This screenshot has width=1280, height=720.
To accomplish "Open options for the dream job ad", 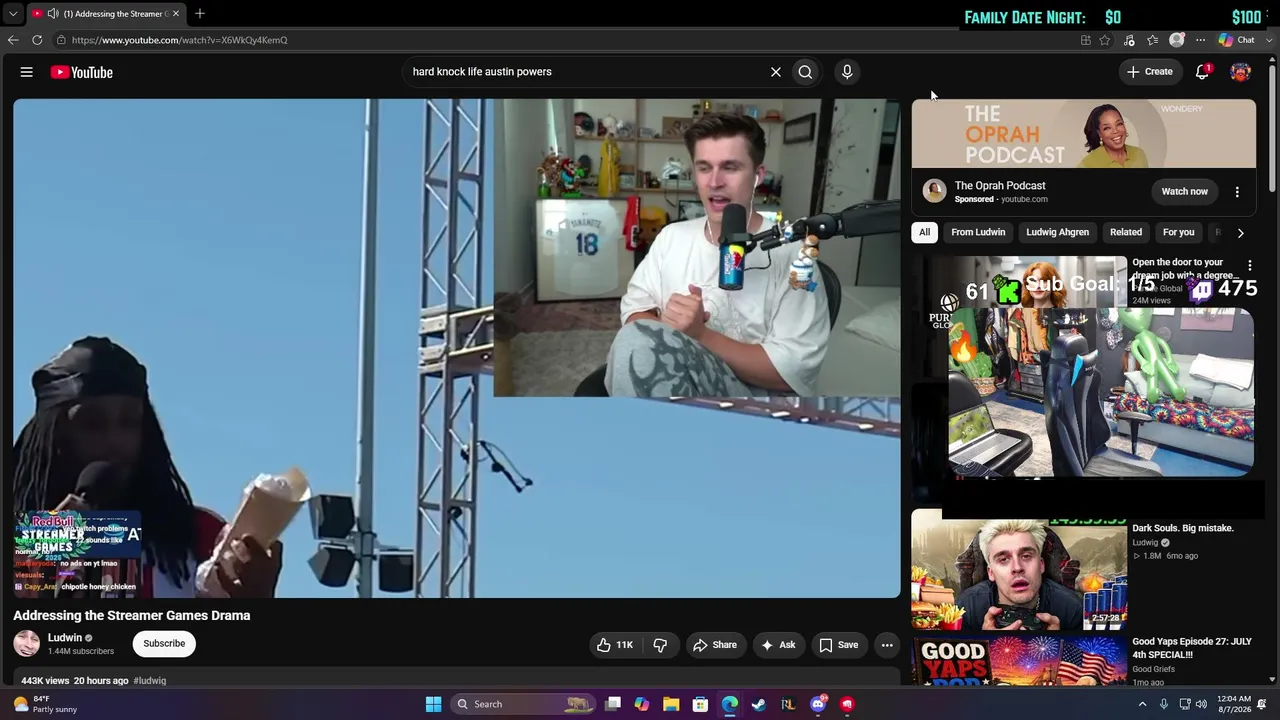I will pyautogui.click(x=1249, y=266).
